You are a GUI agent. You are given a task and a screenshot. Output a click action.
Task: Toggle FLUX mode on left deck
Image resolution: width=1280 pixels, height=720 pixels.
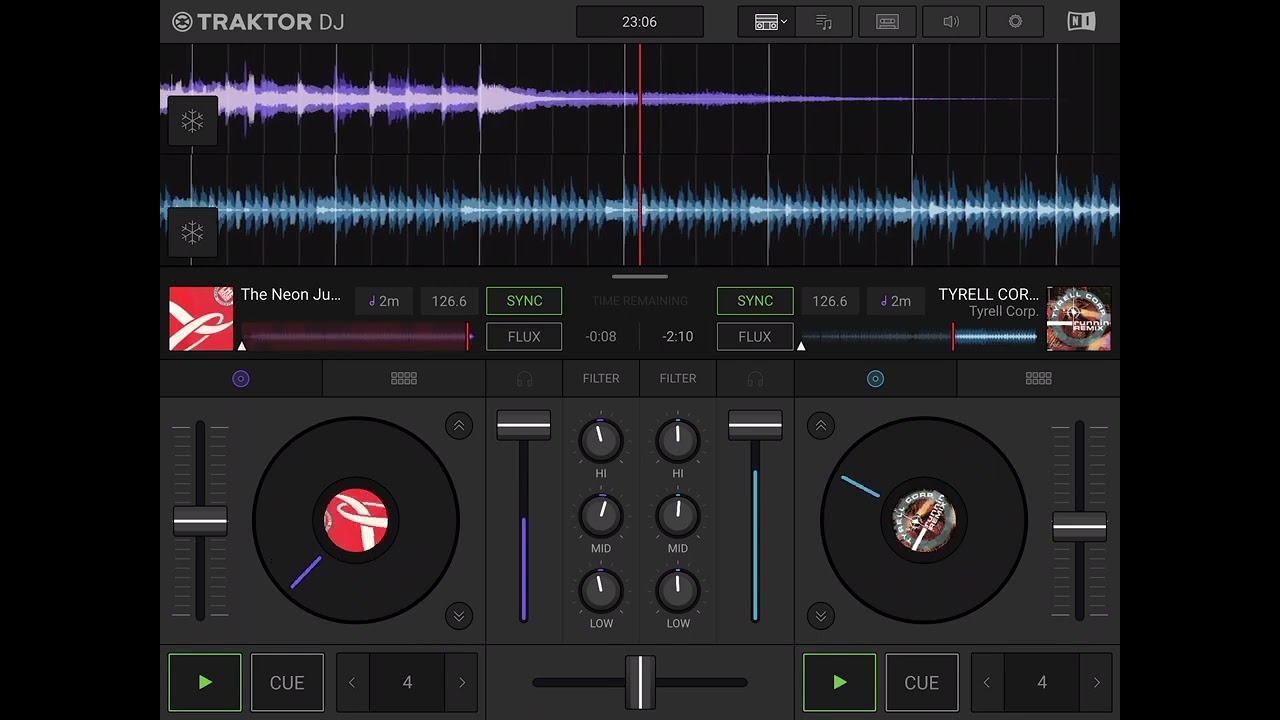click(x=524, y=337)
